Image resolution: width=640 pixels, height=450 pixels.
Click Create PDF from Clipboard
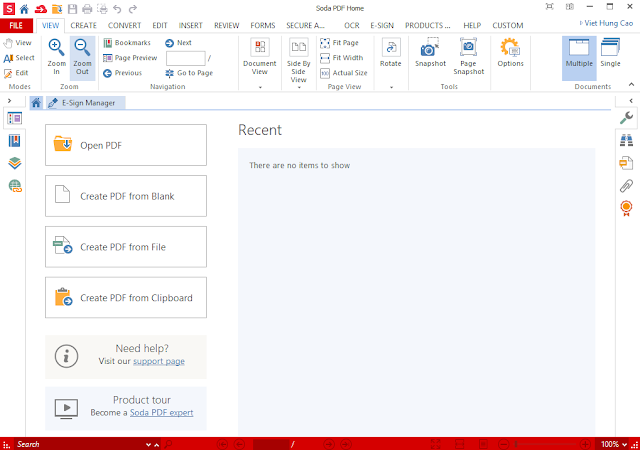coord(126,297)
